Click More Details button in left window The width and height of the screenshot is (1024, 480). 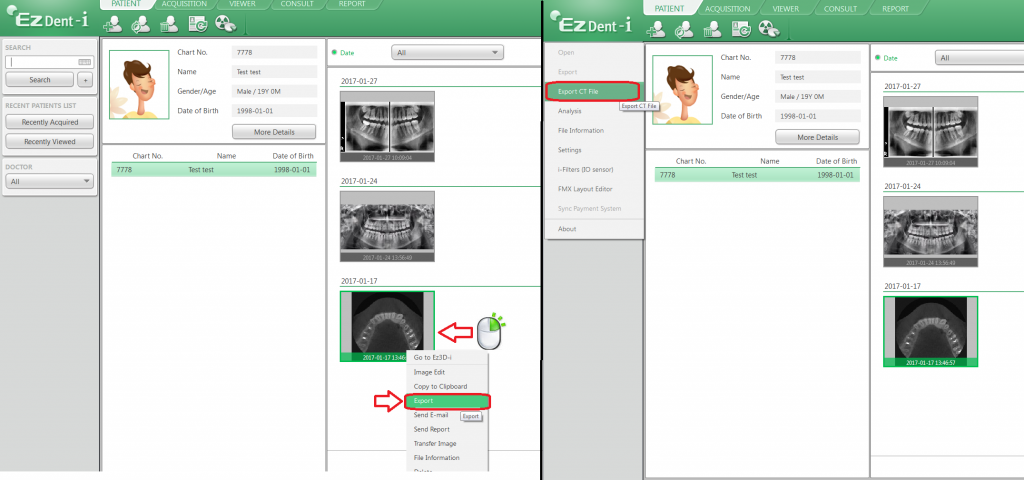(274, 132)
